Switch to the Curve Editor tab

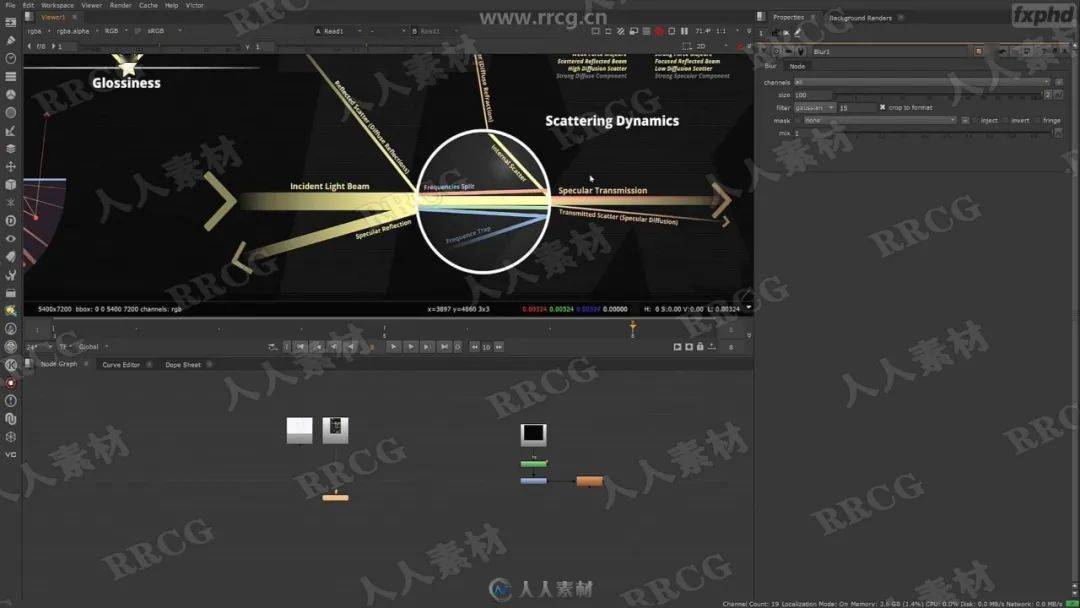(x=121, y=364)
